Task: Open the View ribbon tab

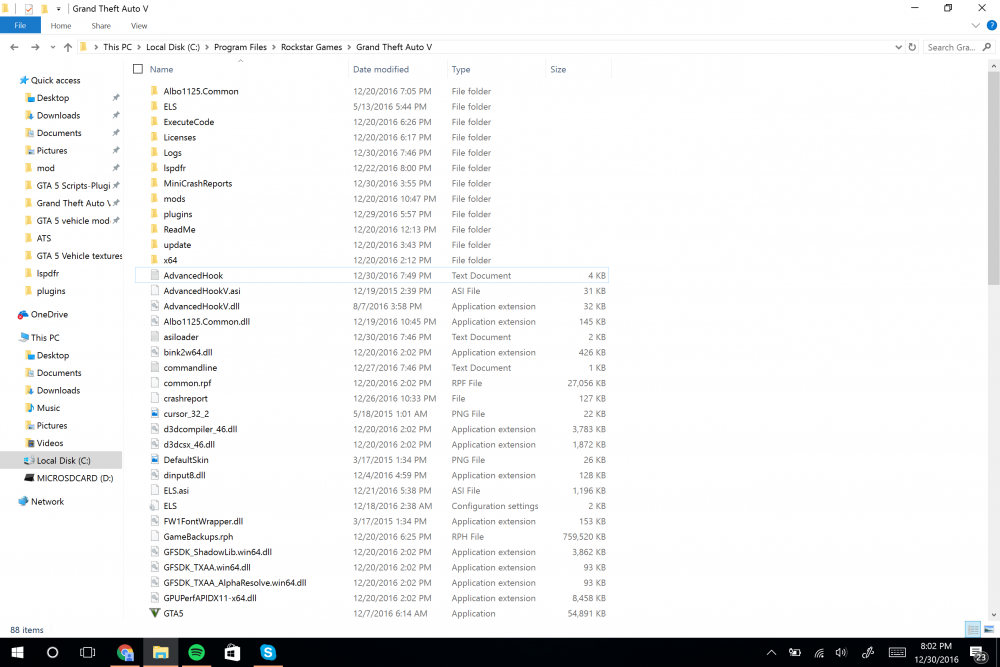Action: pyautogui.click(x=139, y=26)
